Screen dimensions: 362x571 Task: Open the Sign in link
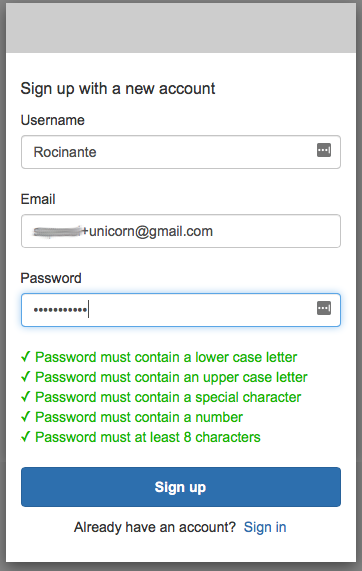point(265,527)
